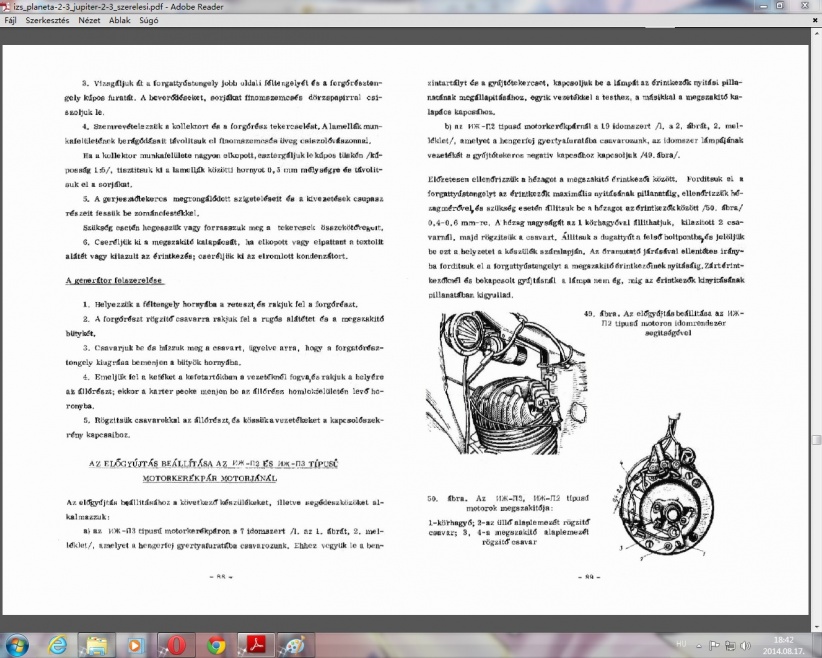Open the Fájl menu
The image size is (822, 658).
pos(10,20)
